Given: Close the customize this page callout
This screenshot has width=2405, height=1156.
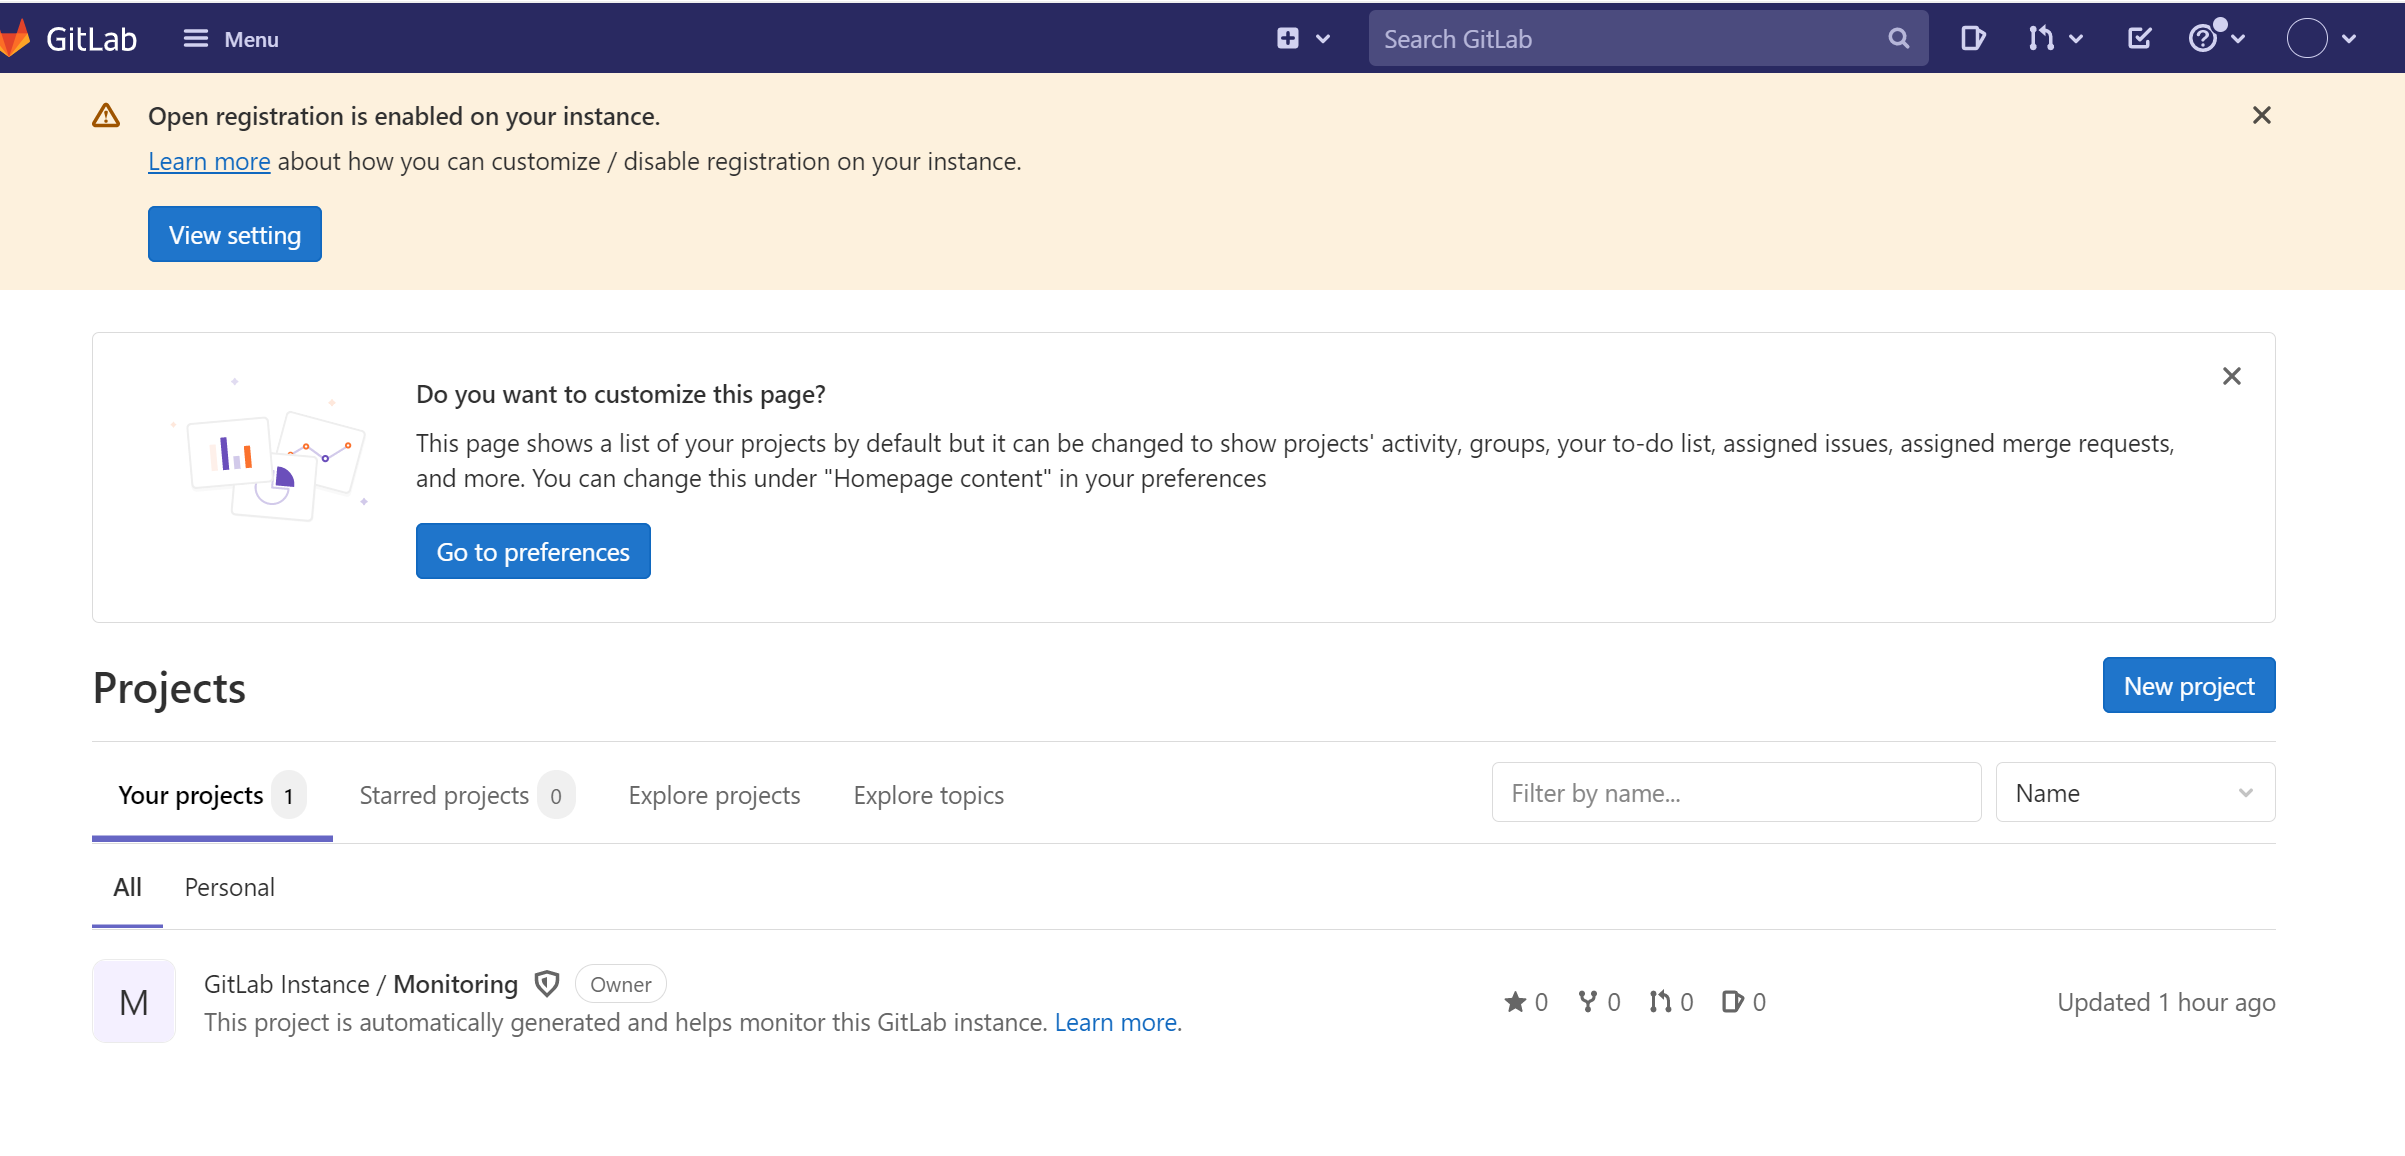Looking at the screenshot, I should pyautogui.click(x=2231, y=376).
